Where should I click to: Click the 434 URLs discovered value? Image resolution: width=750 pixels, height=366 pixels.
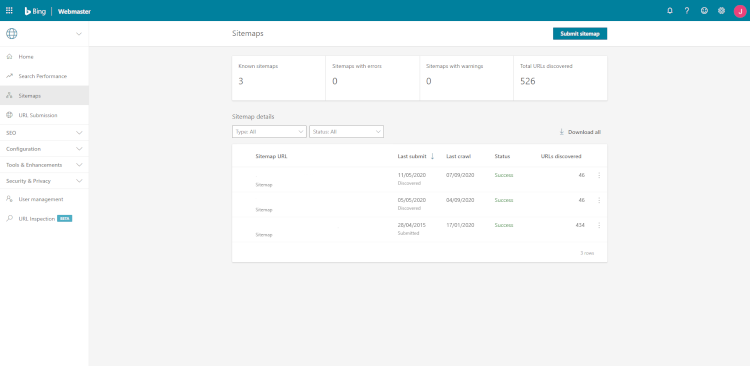coord(580,225)
